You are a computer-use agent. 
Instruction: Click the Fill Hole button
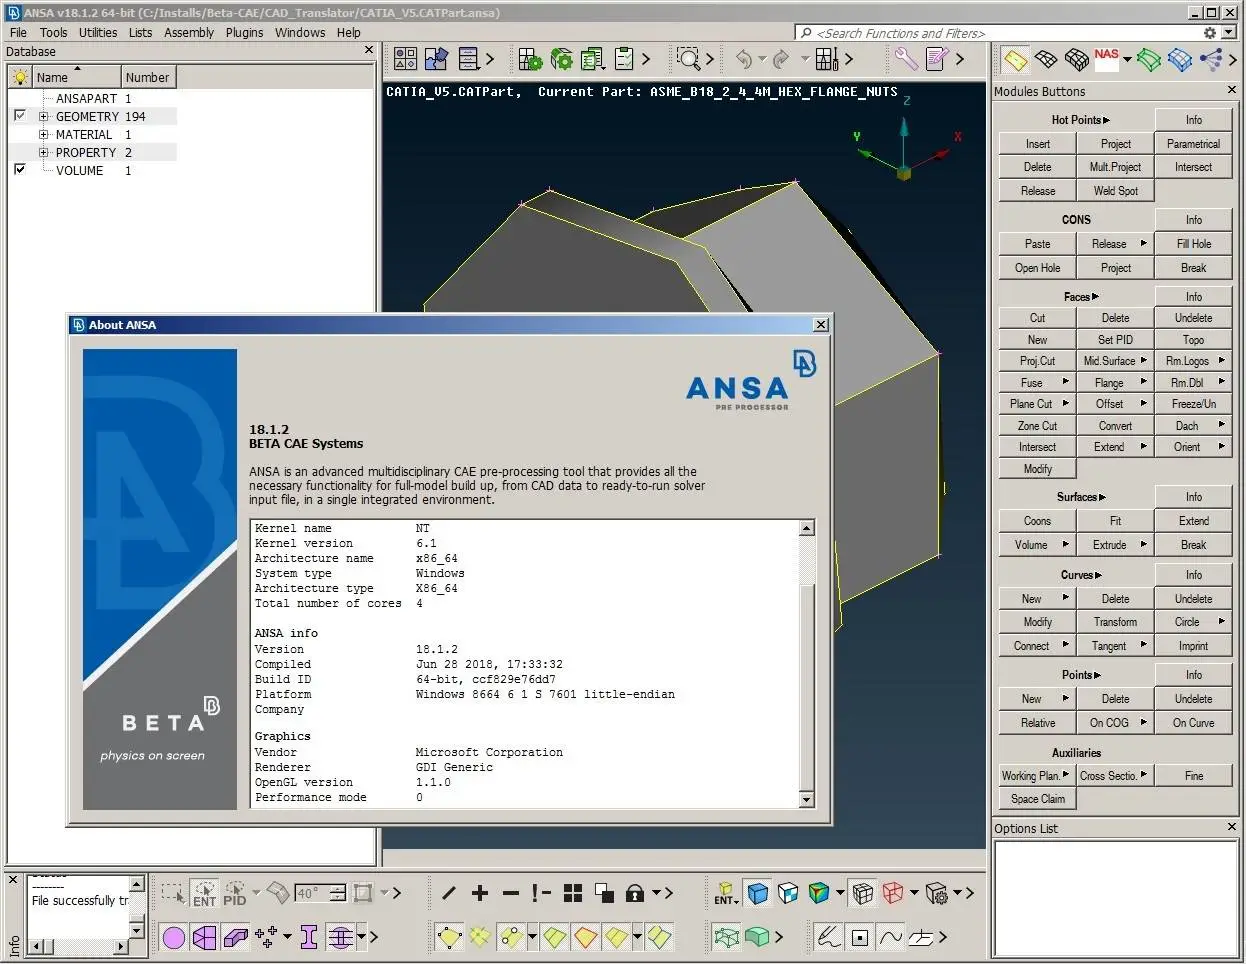point(1193,244)
